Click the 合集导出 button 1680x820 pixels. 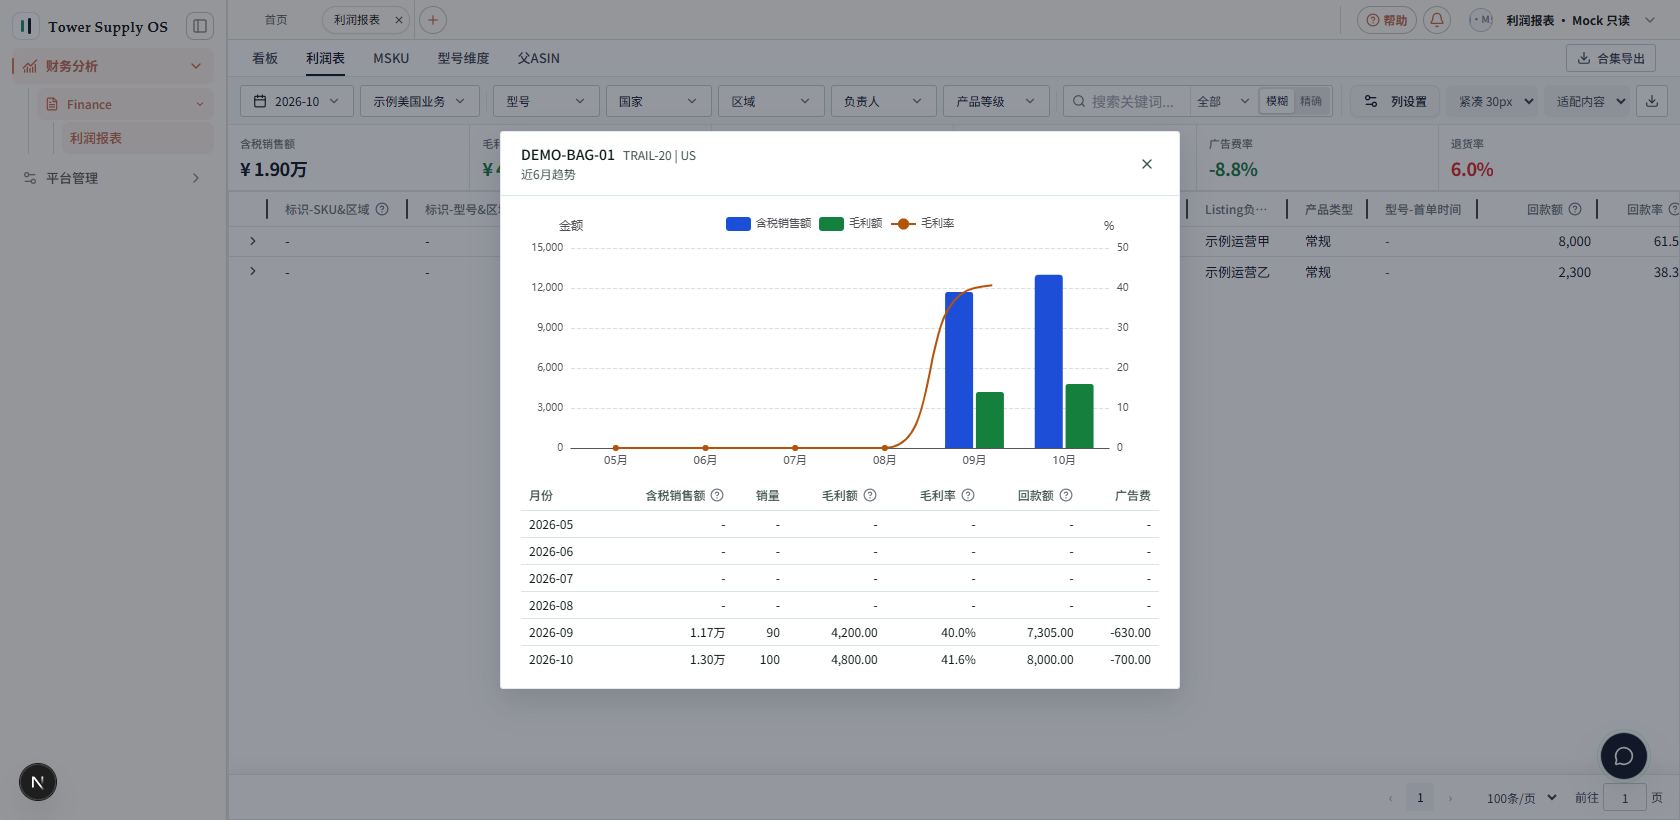[1610, 58]
